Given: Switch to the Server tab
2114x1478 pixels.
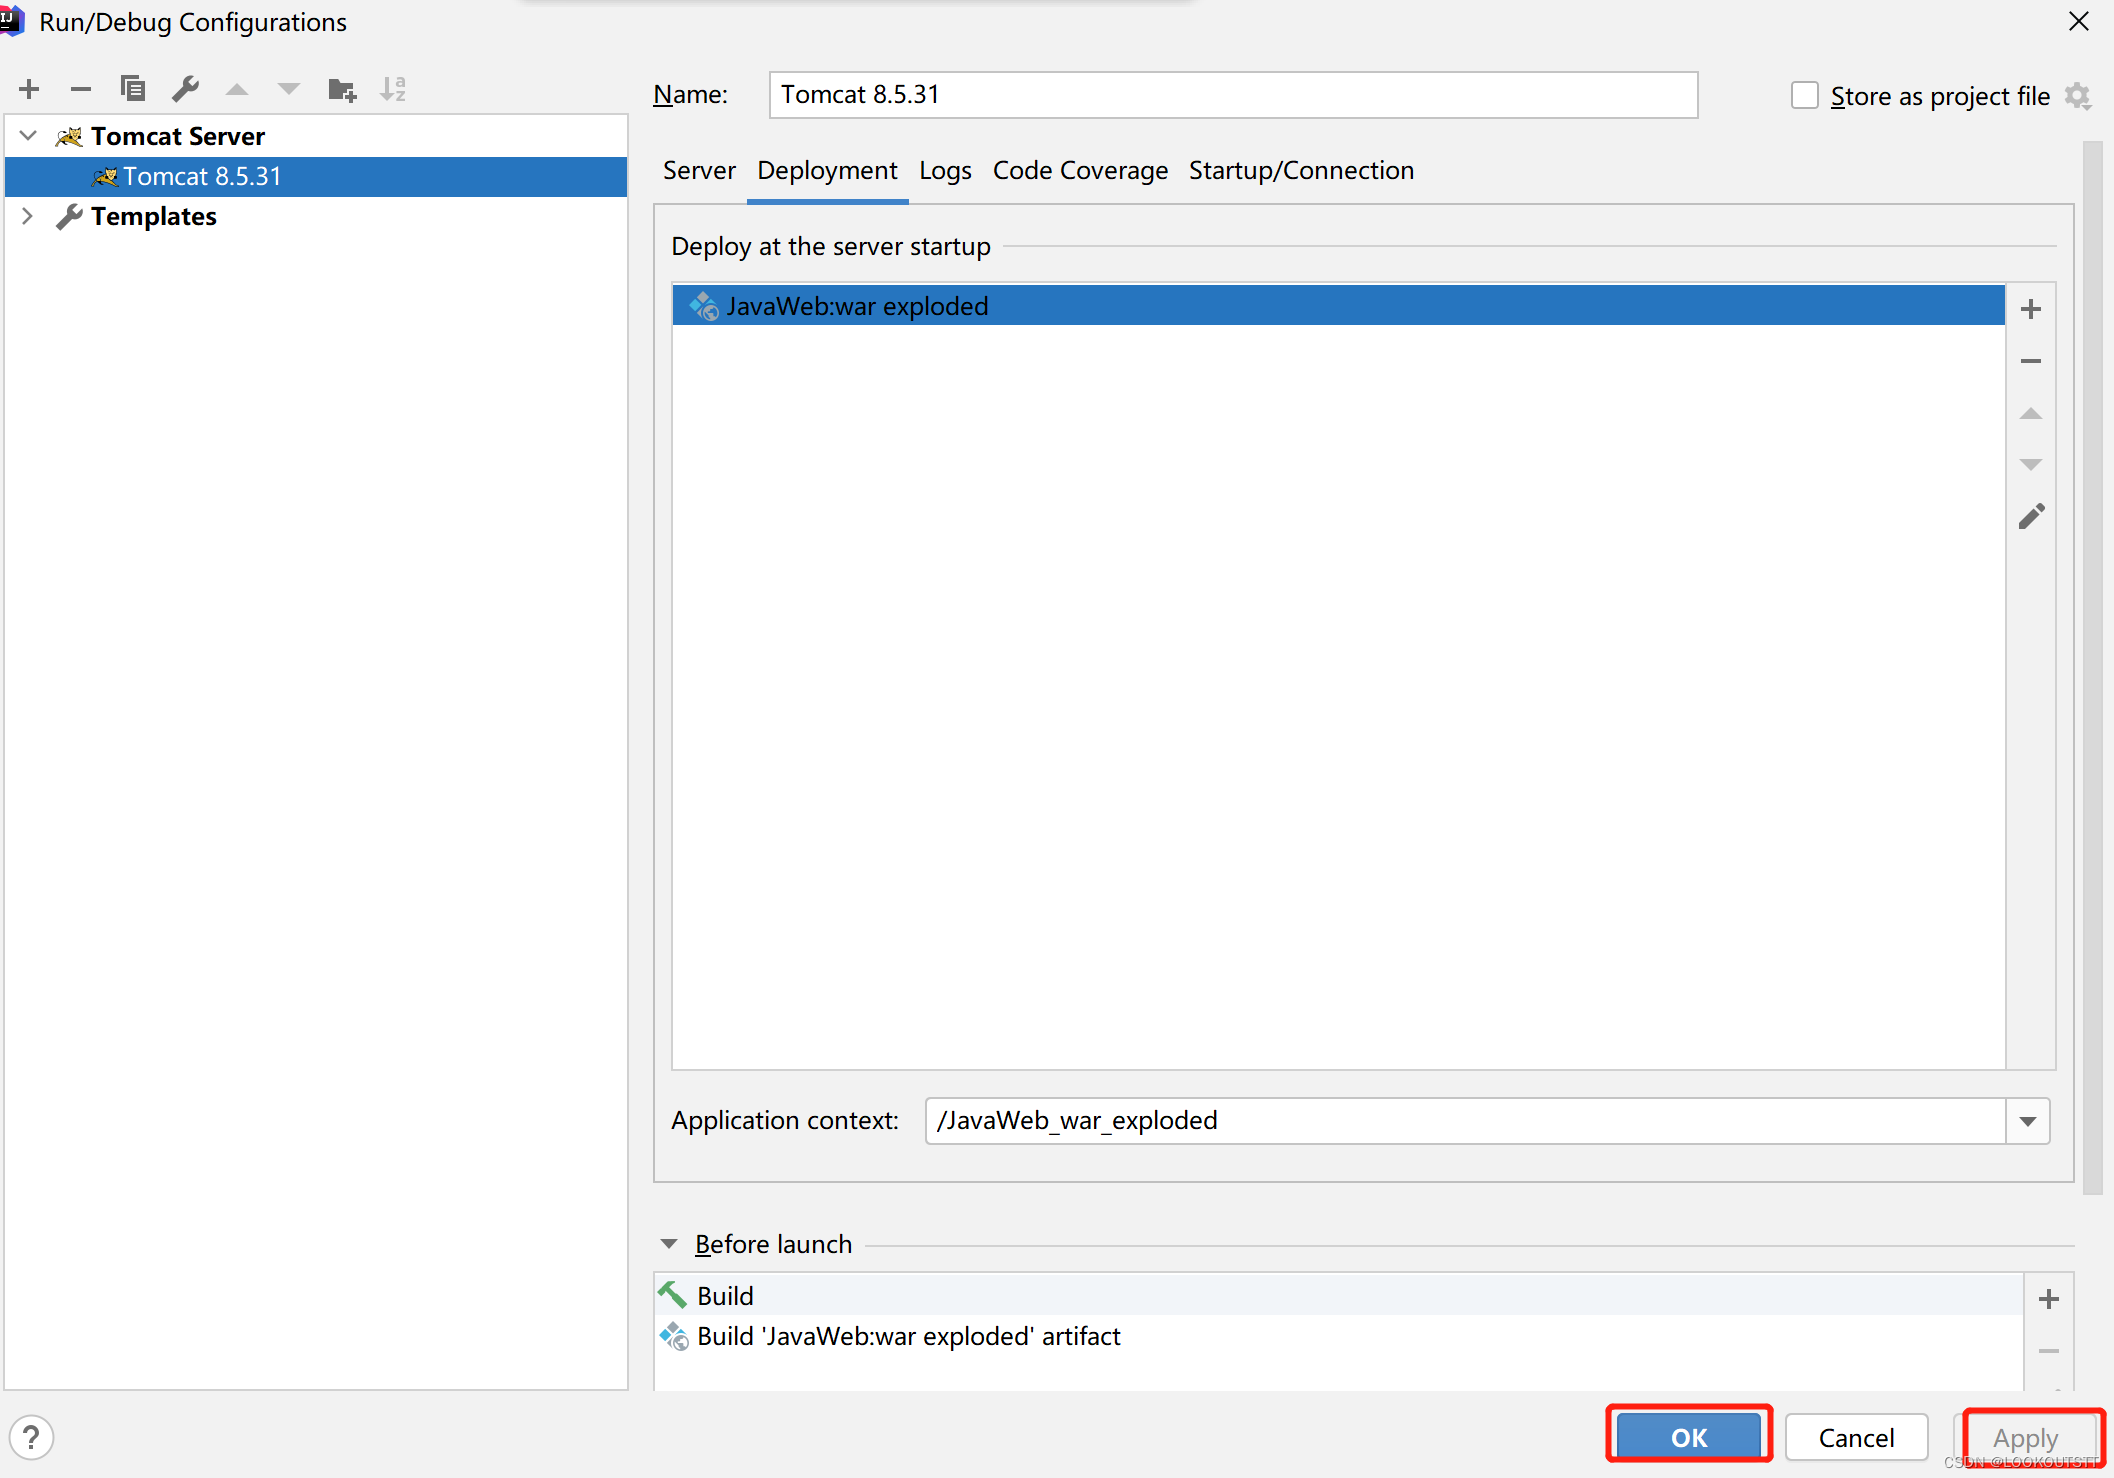Looking at the screenshot, I should click(699, 171).
